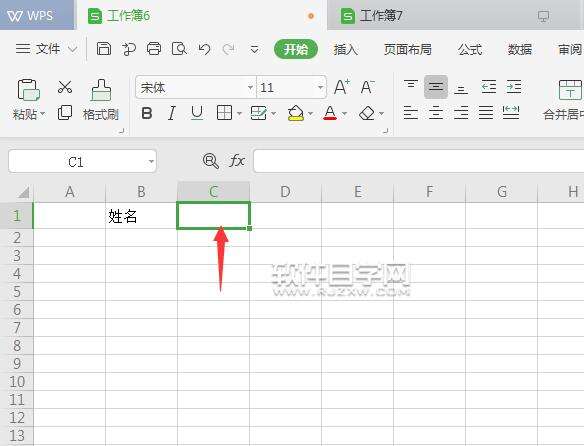Image resolution: width=584 pixels, height=446 pixels.
Task: Click the Cut scissors icon
Action: [x=65, y=87]
